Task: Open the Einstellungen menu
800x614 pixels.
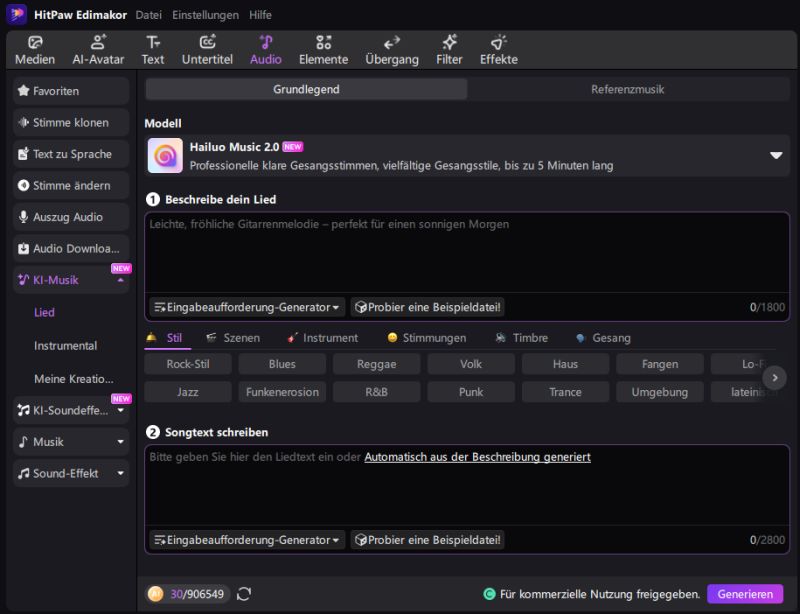Action: [205, 15]
